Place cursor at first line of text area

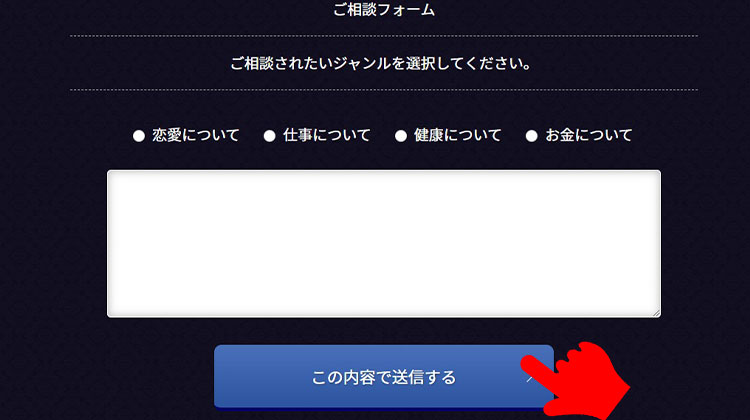point(384,182)
